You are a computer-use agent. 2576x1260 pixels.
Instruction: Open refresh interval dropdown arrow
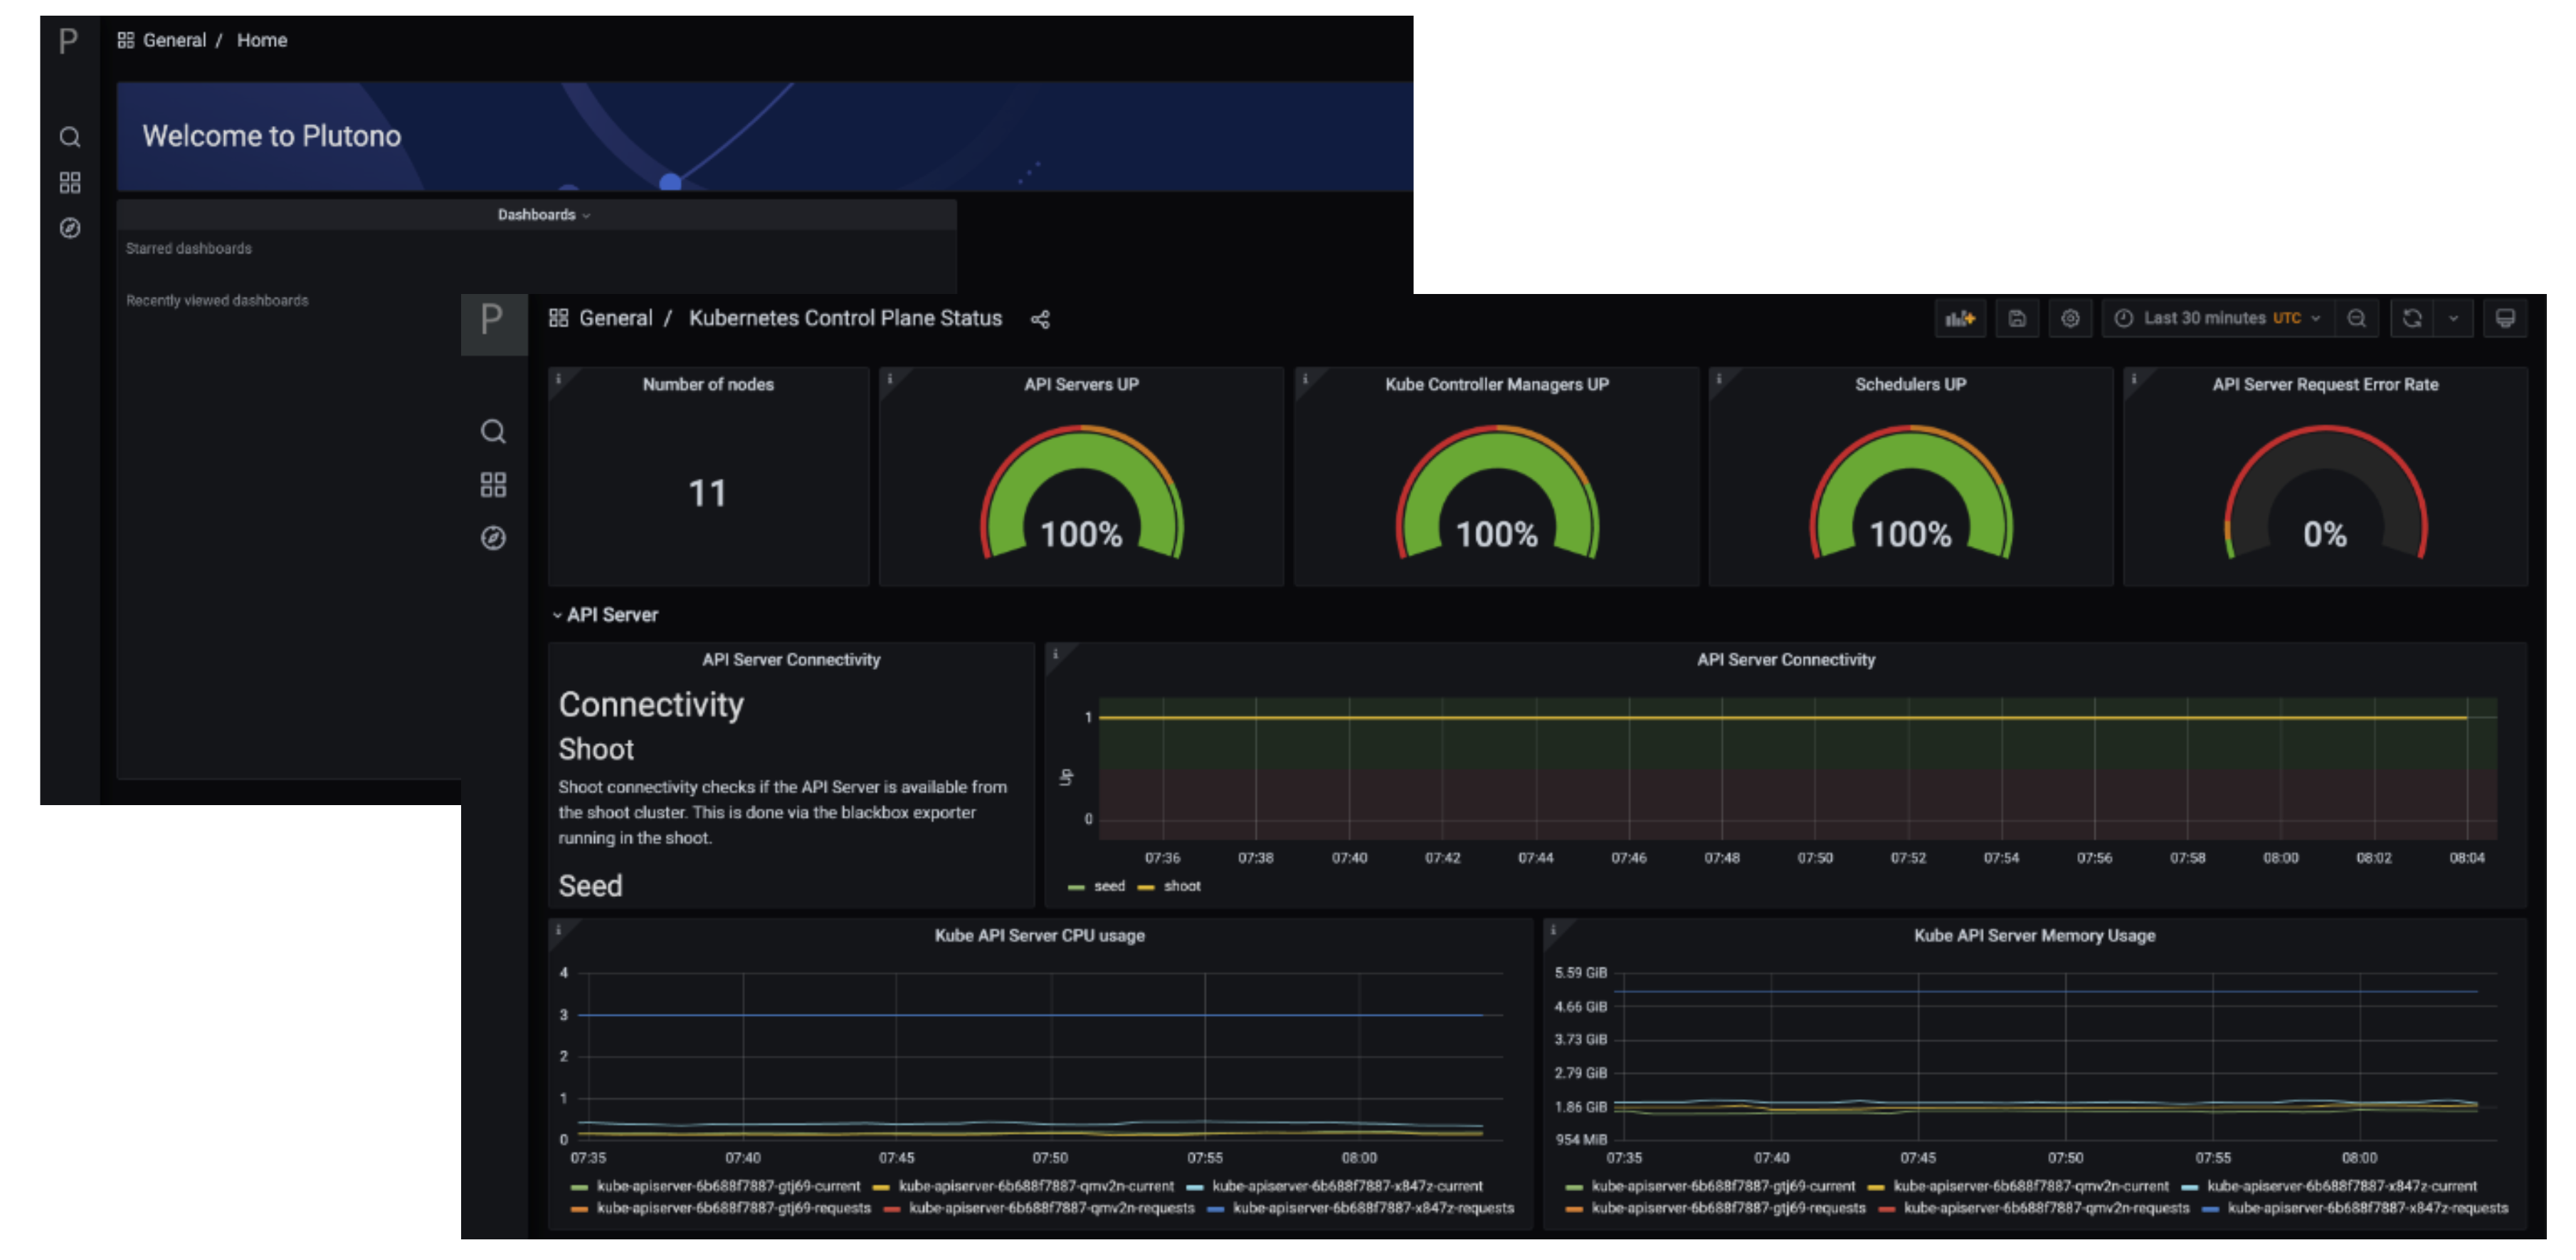[2453, 318]
